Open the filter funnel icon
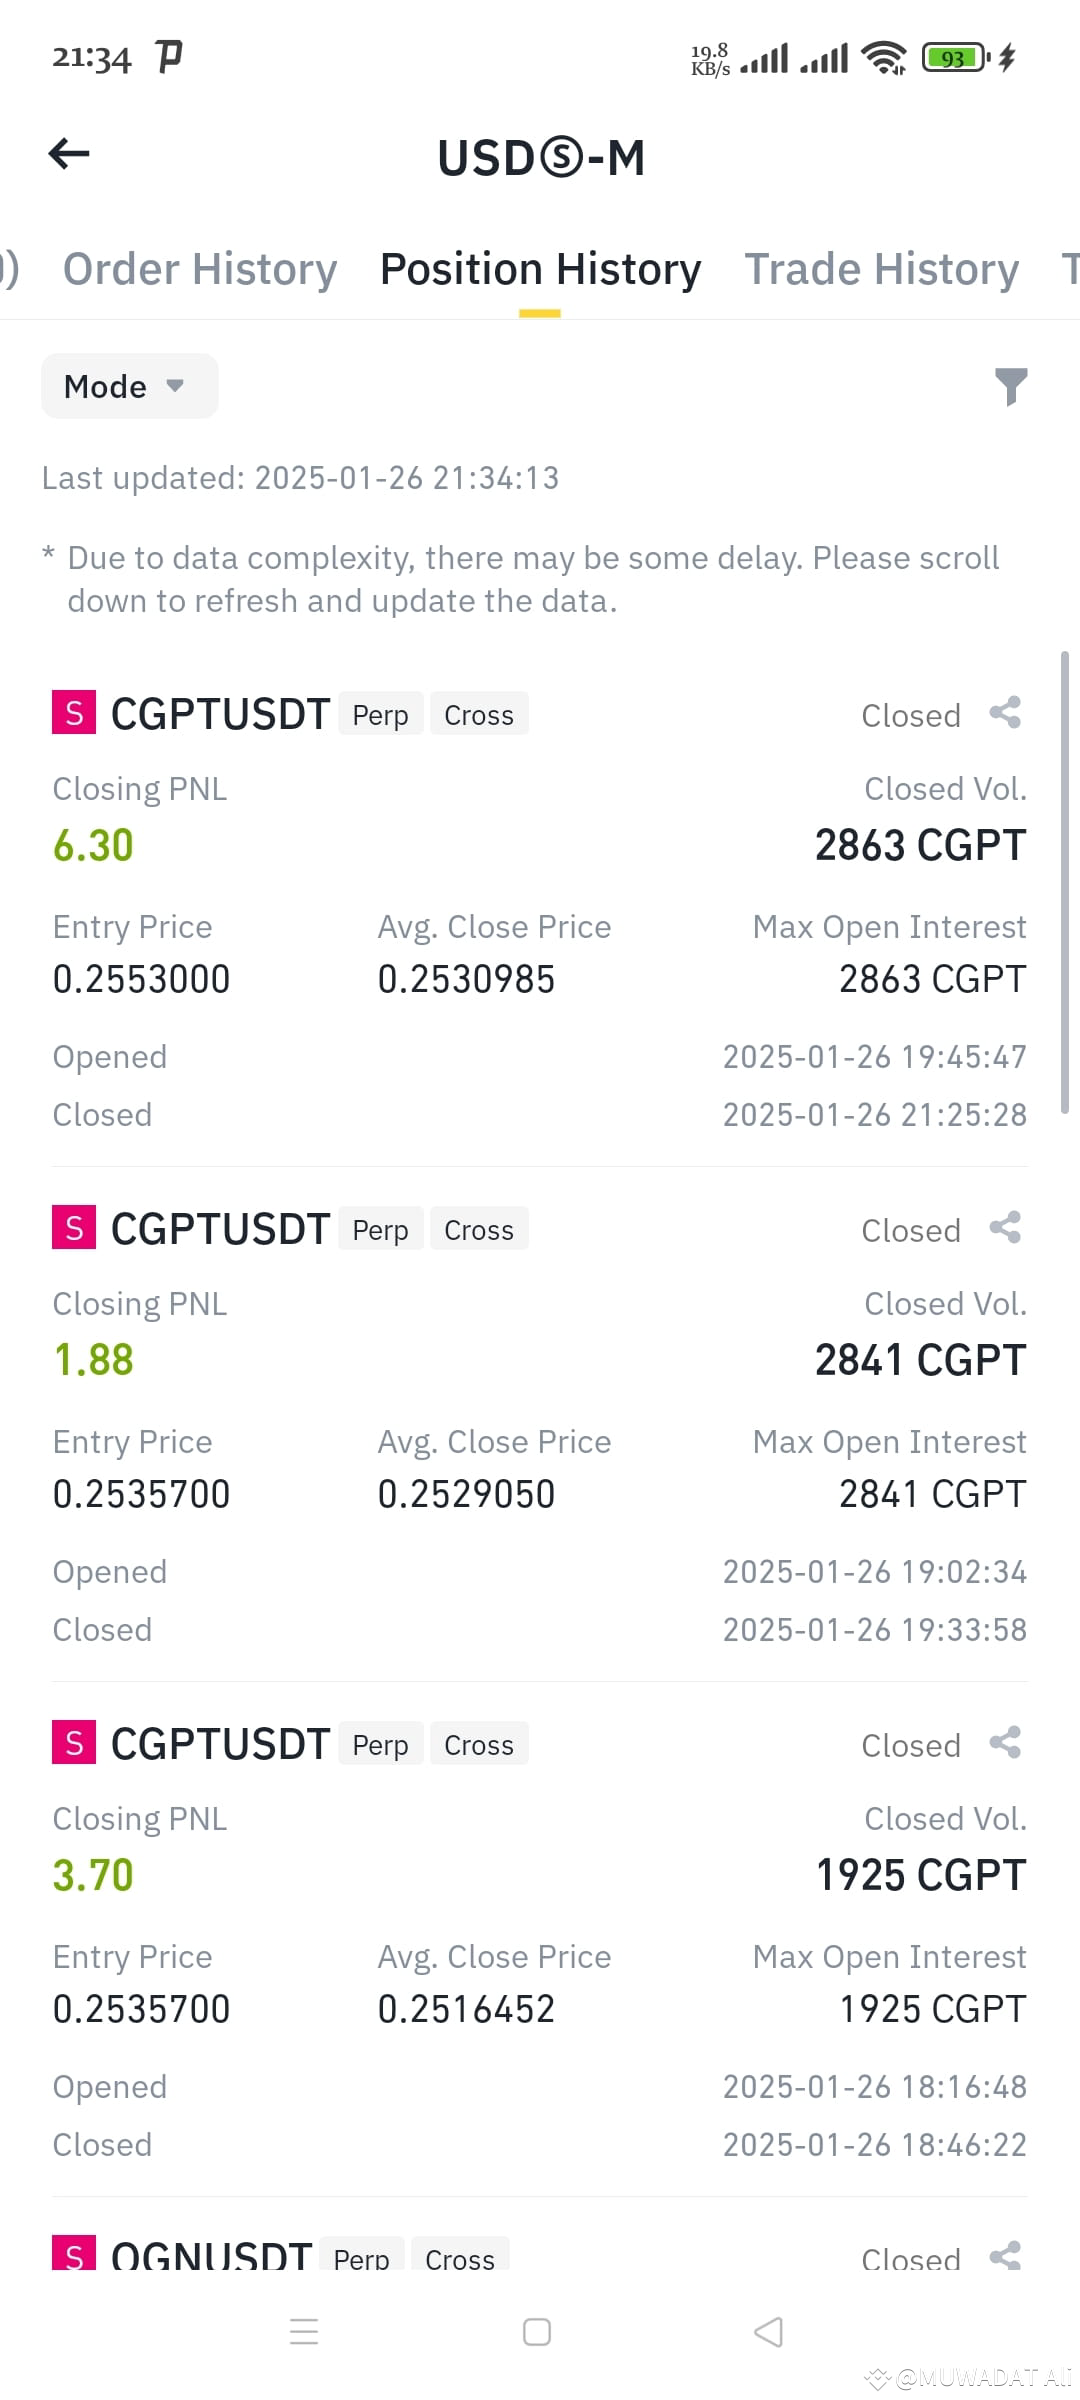The image size is (1080, 2400). pos(1011,387)
